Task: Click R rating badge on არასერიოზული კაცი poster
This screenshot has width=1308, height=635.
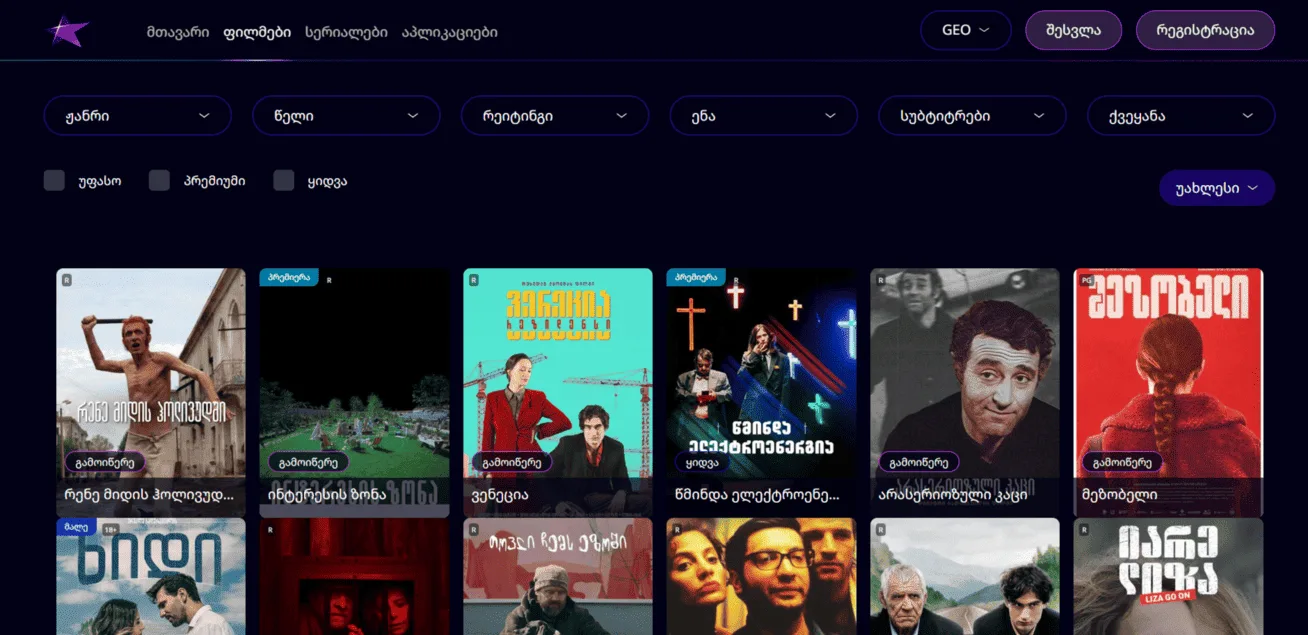Action: [x=880, y=280]
